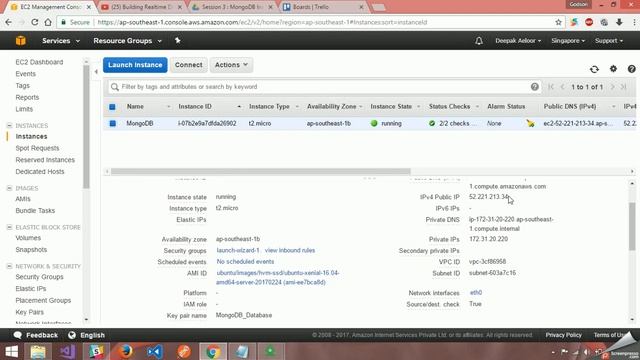Screen dimensions: 640x360
Task: Reload the browser page
Action: click(35, 22)
